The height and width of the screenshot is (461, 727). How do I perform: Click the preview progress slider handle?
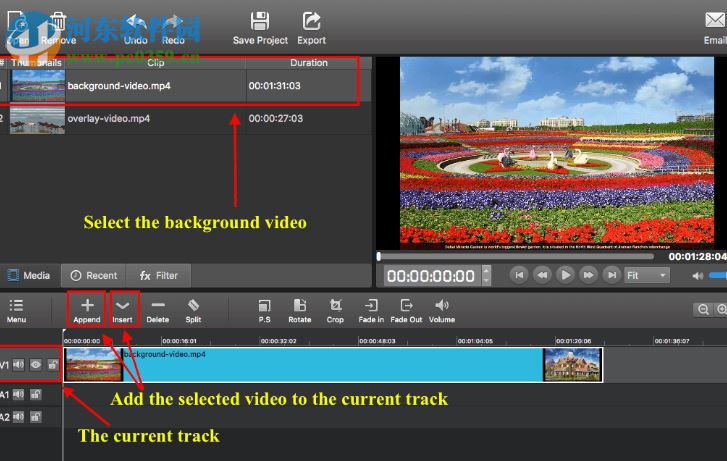(x=379, y=256)
